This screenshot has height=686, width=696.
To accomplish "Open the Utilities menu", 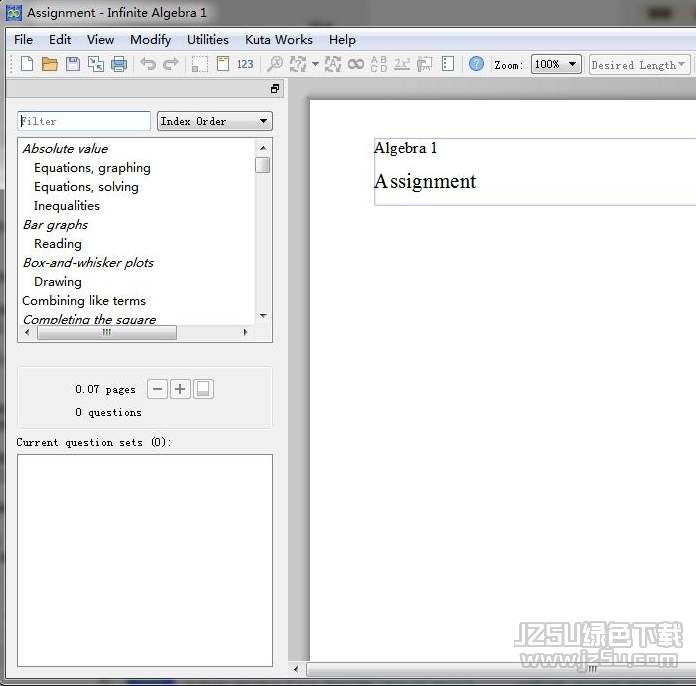I will pos(208,40).
